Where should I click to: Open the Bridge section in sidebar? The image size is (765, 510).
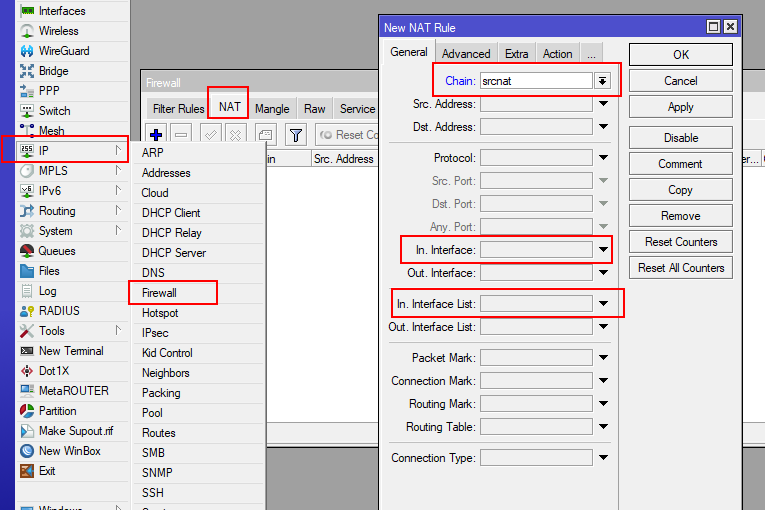tap(53, 71)
